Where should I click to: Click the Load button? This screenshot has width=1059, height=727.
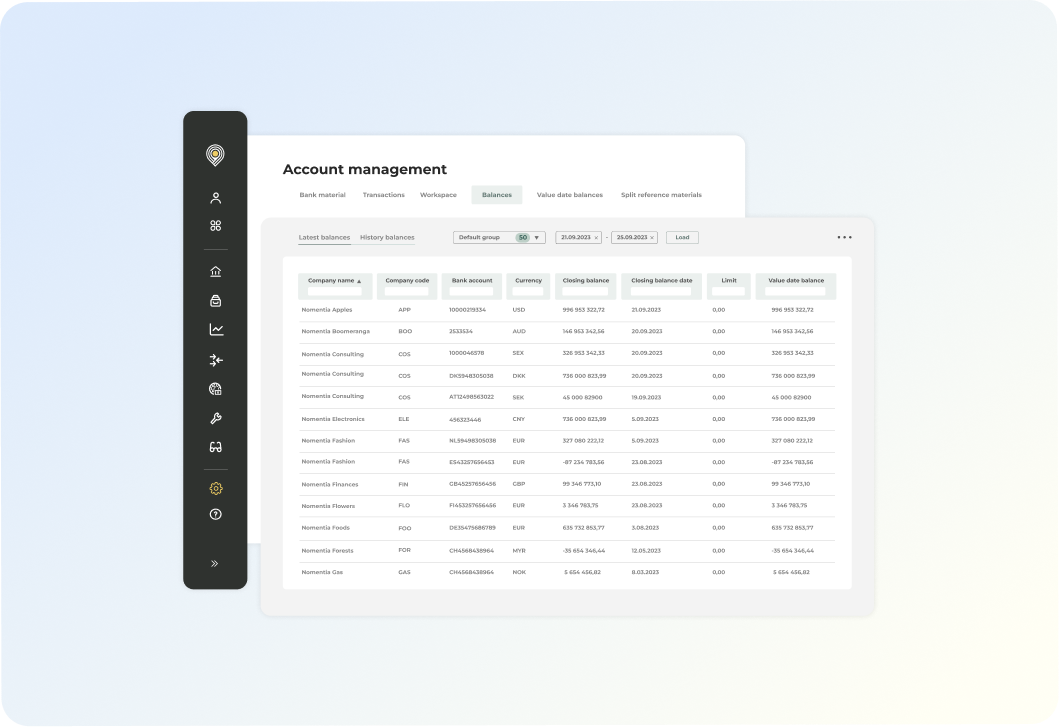pyautogui.click(x=682, y=237)
